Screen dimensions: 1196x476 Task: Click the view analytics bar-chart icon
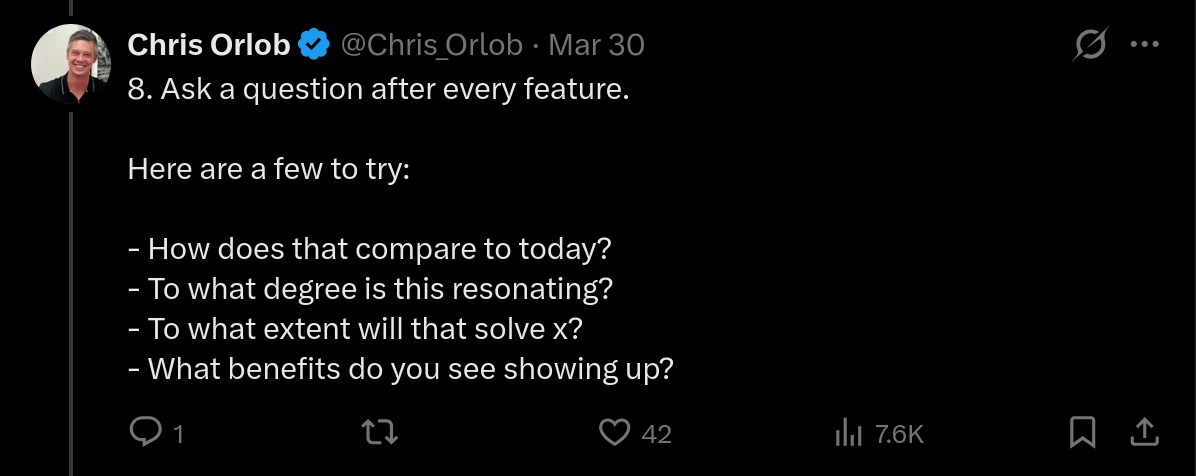coord(848,432)
